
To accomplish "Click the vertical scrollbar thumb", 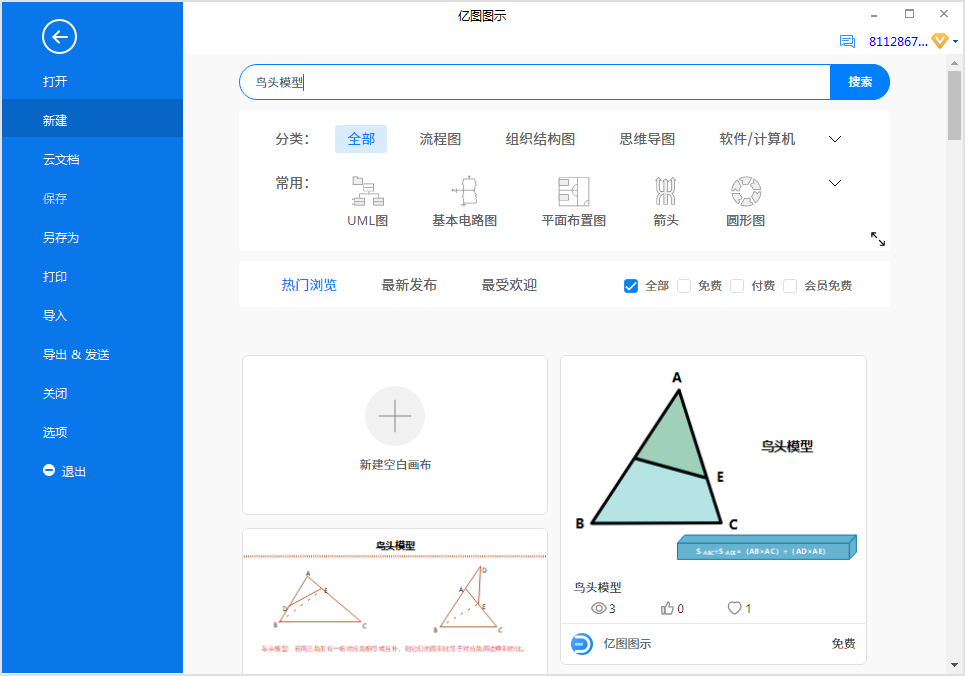I will pyautogui.click(x=954, y=105).
